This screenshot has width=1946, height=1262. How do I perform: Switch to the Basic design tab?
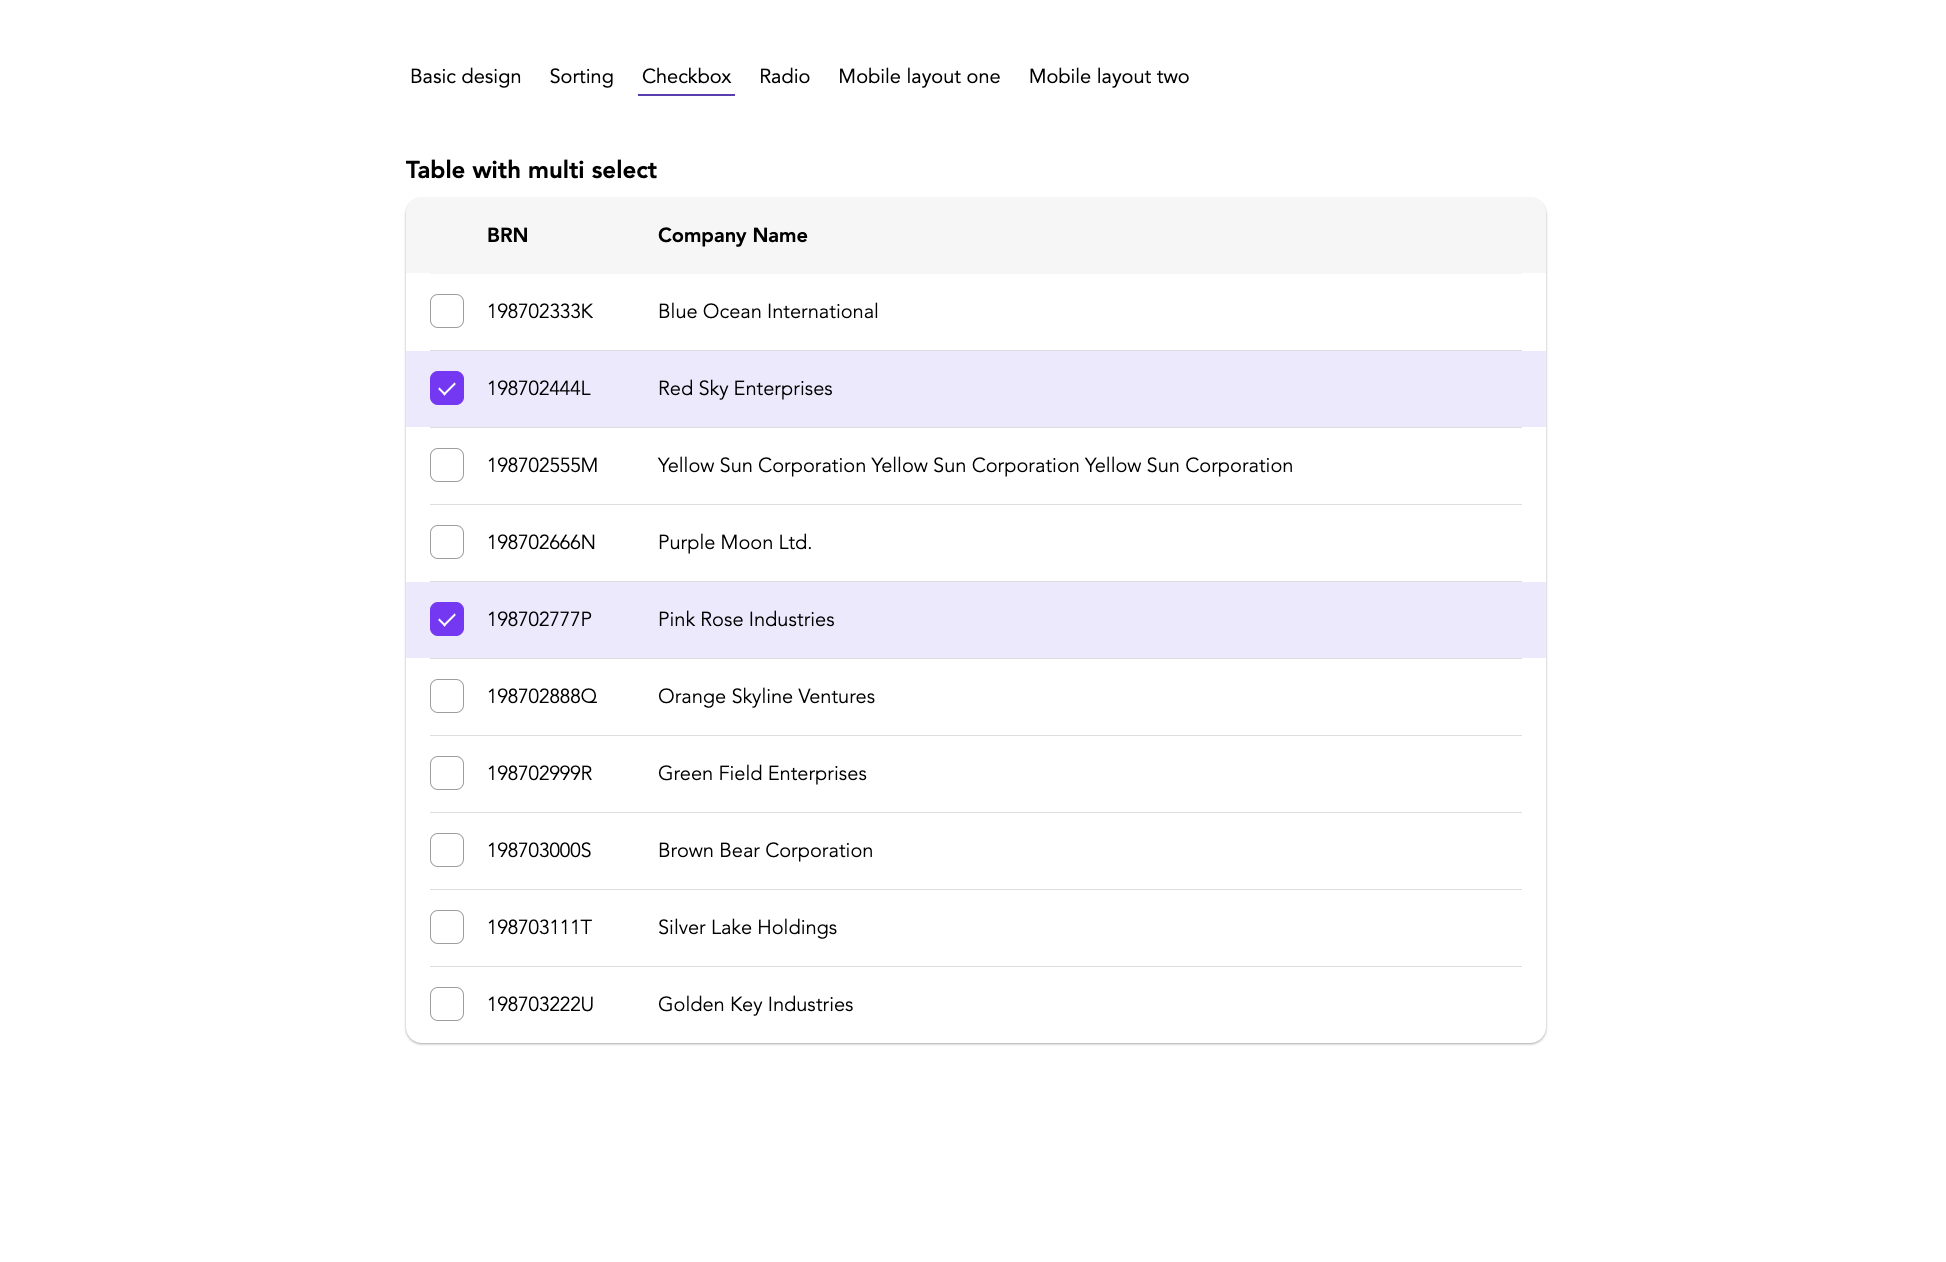(x=465, y=76)
